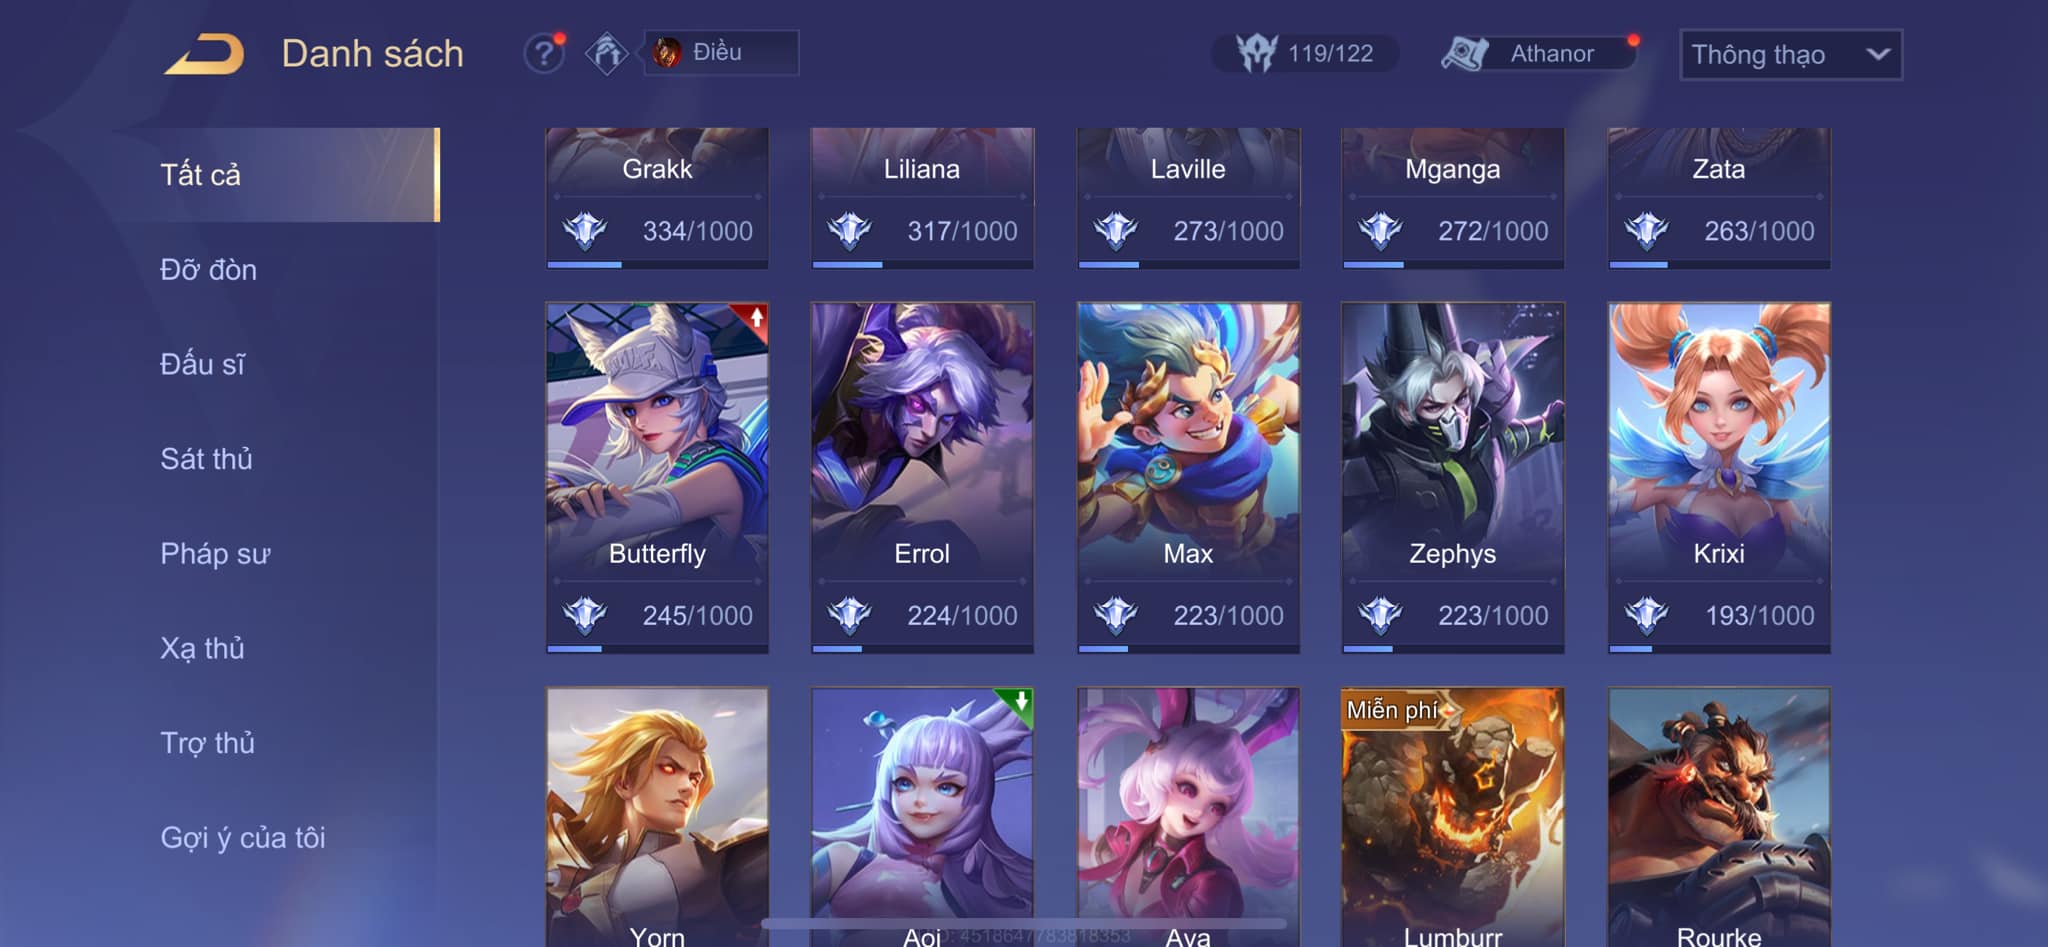Image resolution: width=2048 pixels, height=947 pixels.
Task: Click Grakk's proficiency shield icon
Action: [x=585, y=231]
